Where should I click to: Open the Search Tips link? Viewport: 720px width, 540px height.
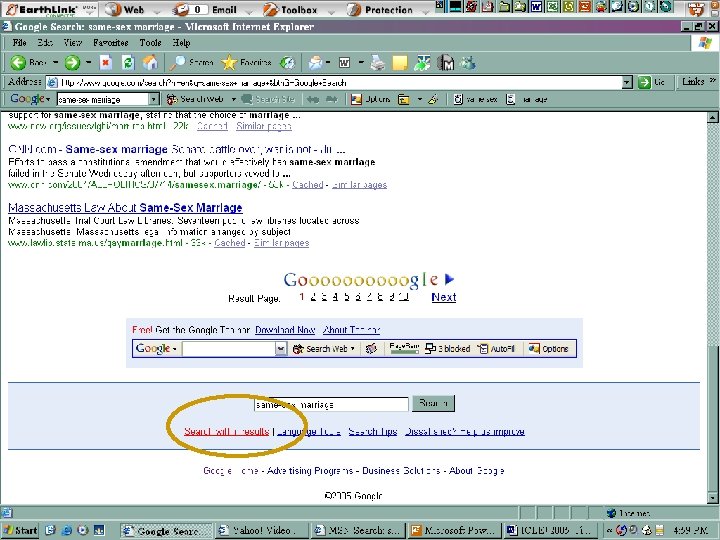(372, 432)
